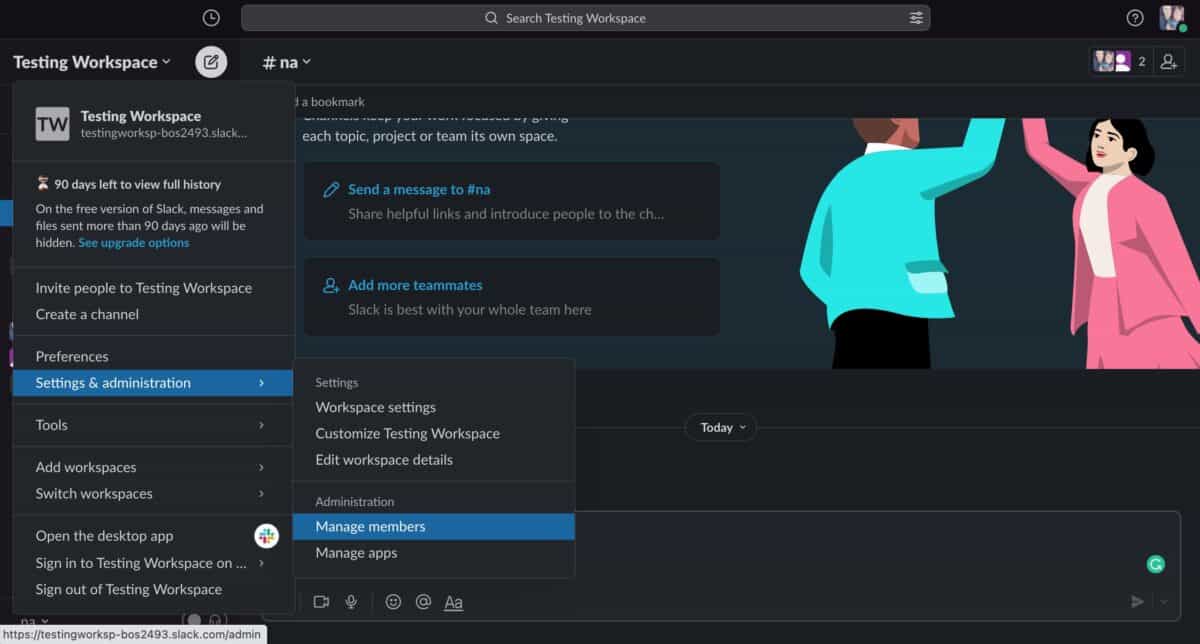Screen dimensions: 1200x644
Task: Open the help question mark icon
Action: [x=1135, y=18]
